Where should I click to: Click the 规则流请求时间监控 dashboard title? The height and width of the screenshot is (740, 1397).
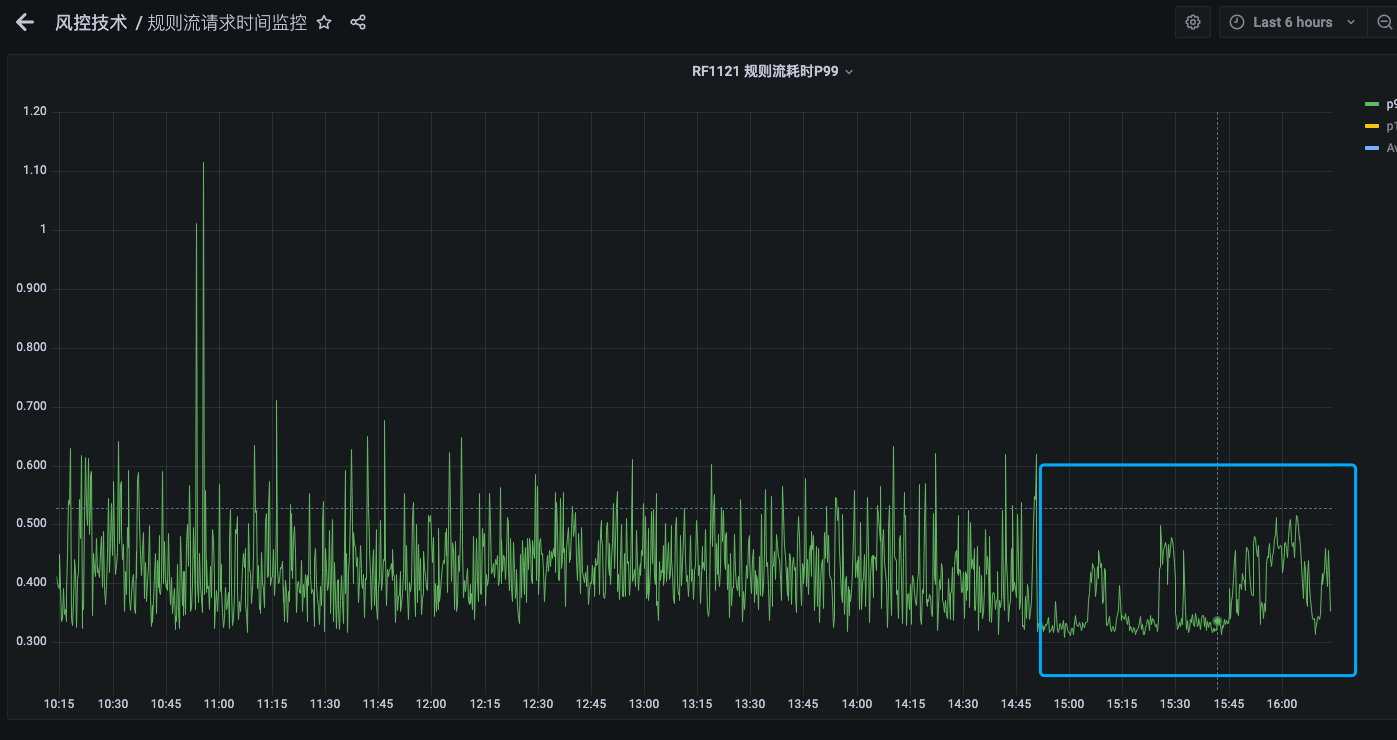pyautogui.click(x=227, y=22)
